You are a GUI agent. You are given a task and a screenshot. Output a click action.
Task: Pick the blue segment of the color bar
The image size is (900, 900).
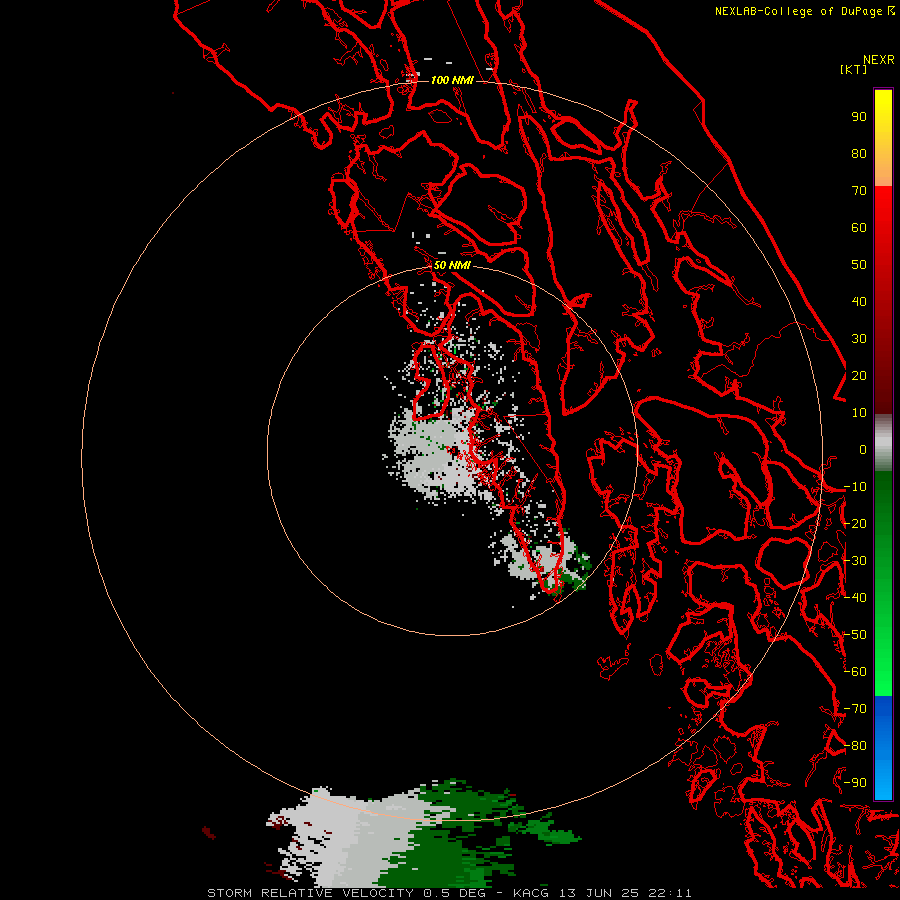883,747
